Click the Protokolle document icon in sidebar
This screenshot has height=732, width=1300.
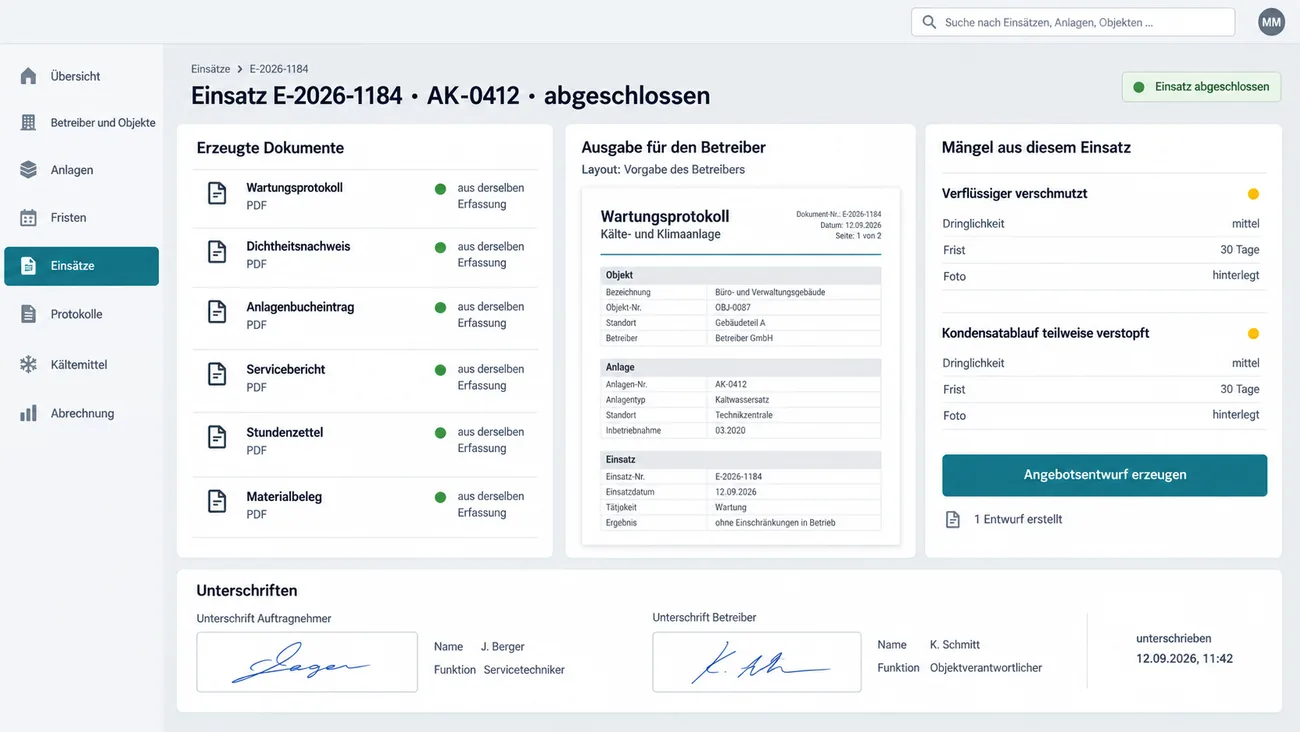(x=28, y=314)
